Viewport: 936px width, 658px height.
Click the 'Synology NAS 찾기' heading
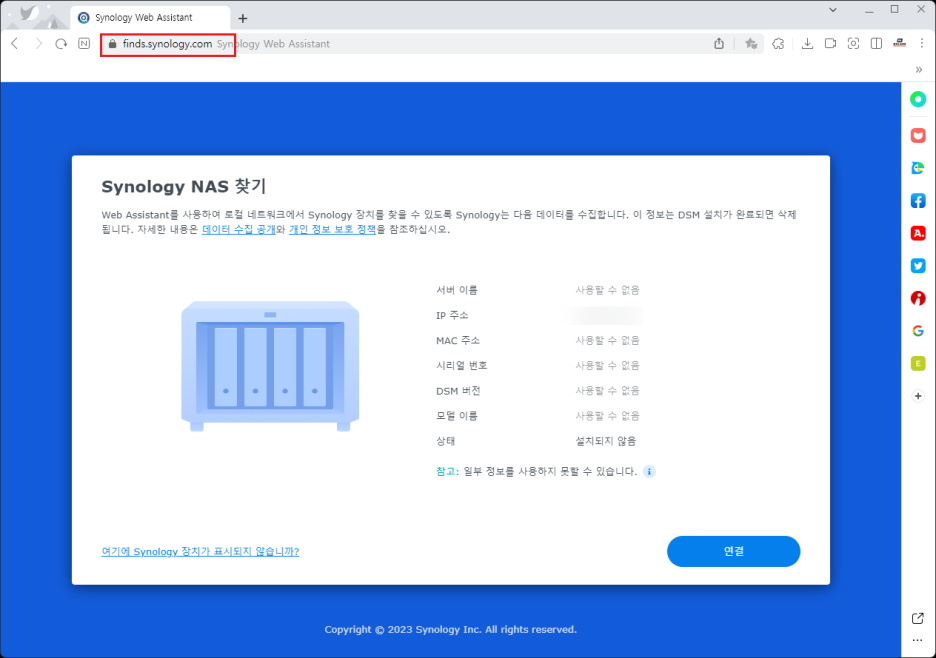[183, 186]
